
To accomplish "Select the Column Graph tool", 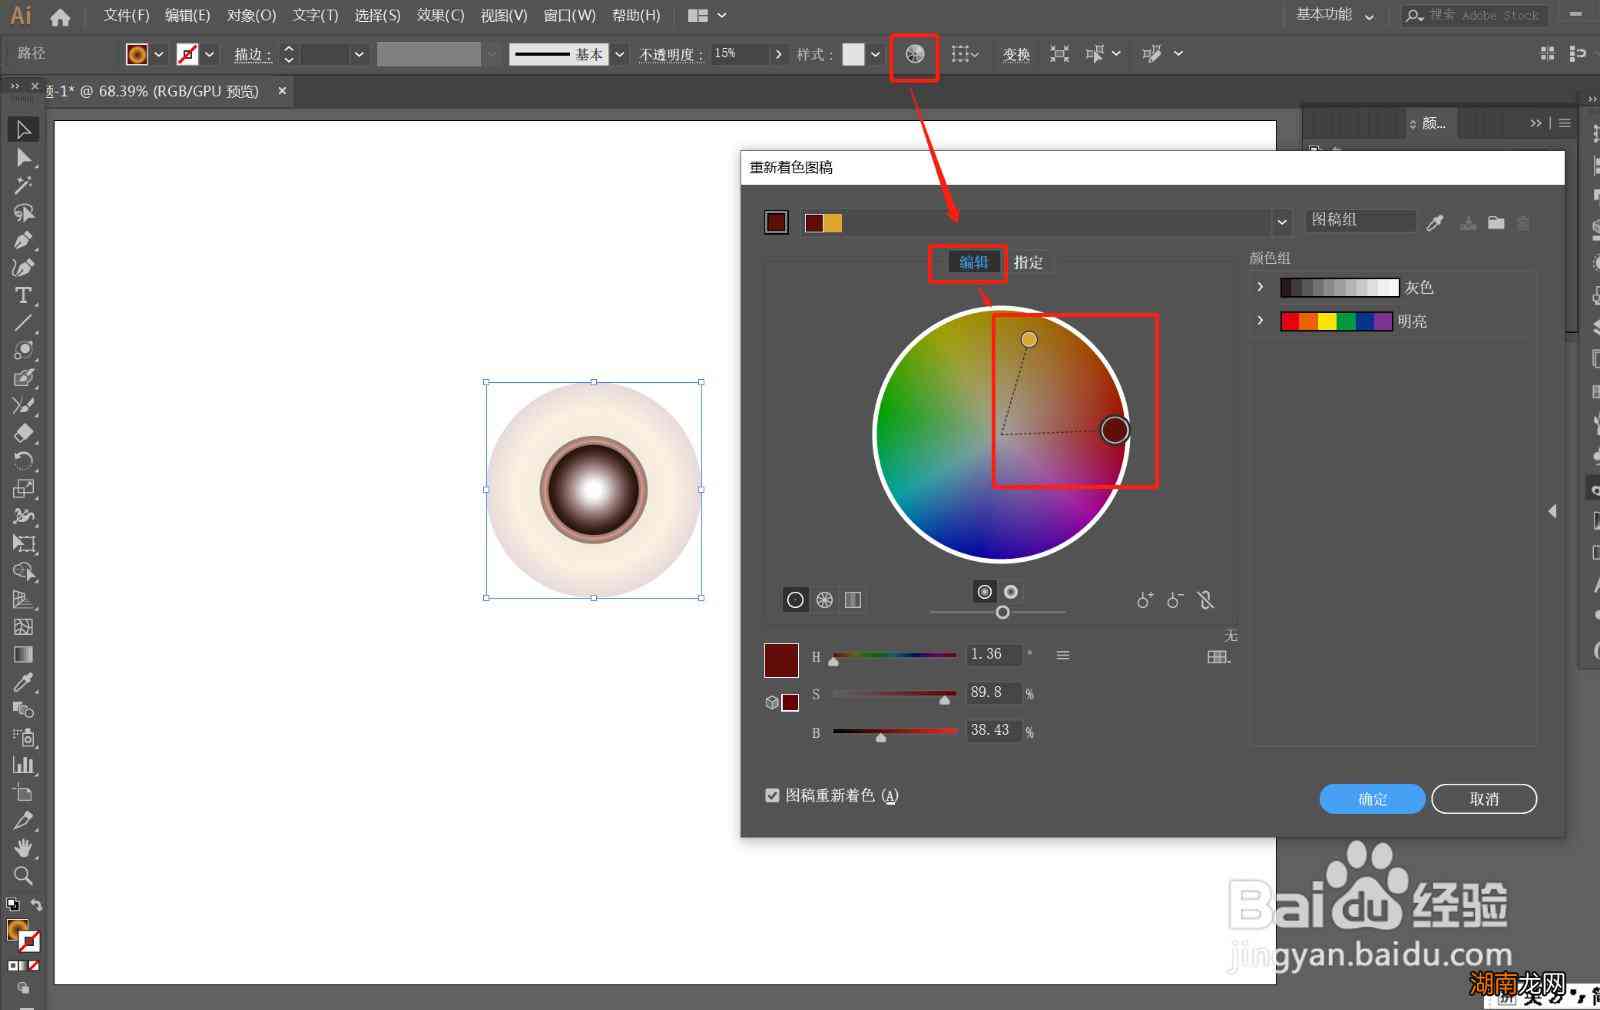I will [x=24, y=765].
